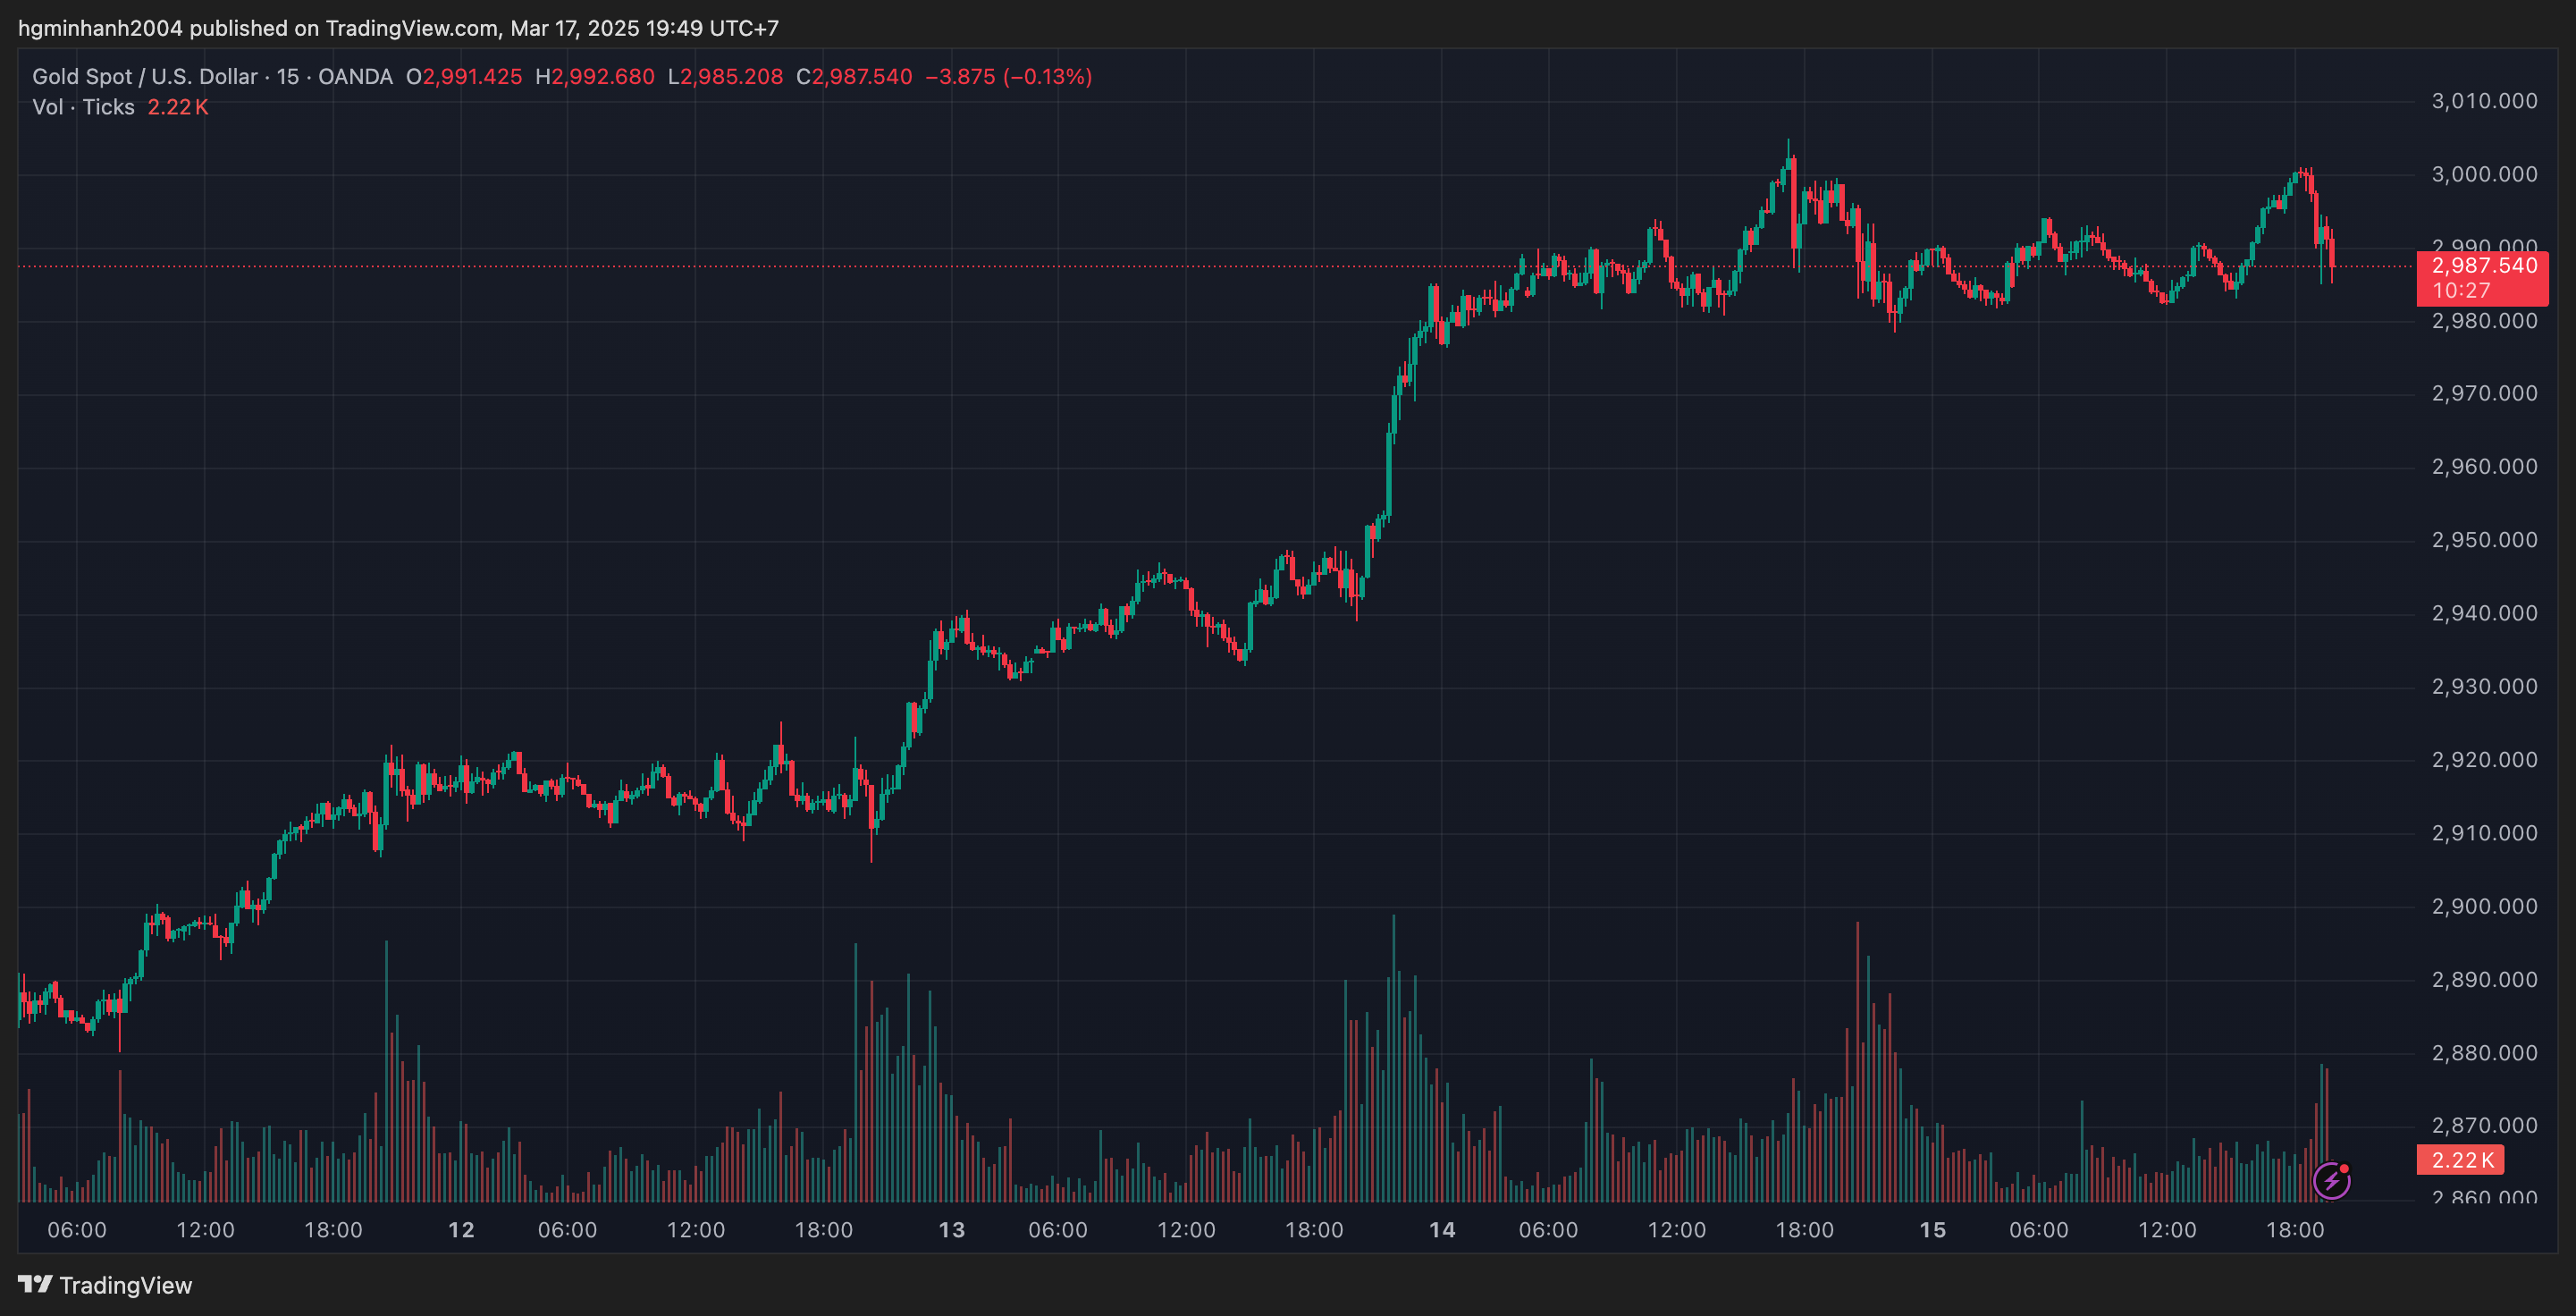Click the 10:27 countdown timer in price label
Screen dimensions: 2576x1316
click(2461, 291)
